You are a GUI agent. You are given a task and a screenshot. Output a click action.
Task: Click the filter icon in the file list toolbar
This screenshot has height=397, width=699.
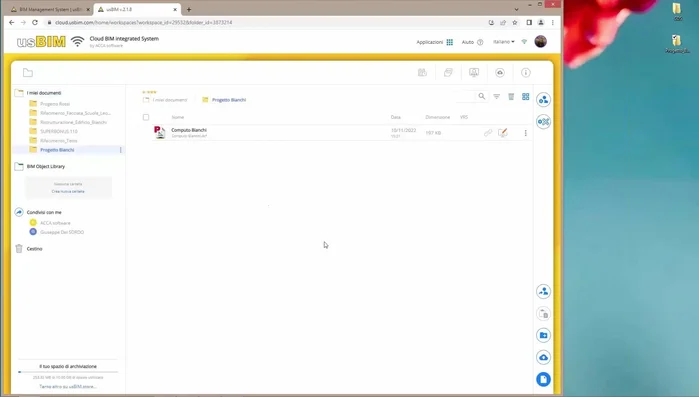point(497,97)
